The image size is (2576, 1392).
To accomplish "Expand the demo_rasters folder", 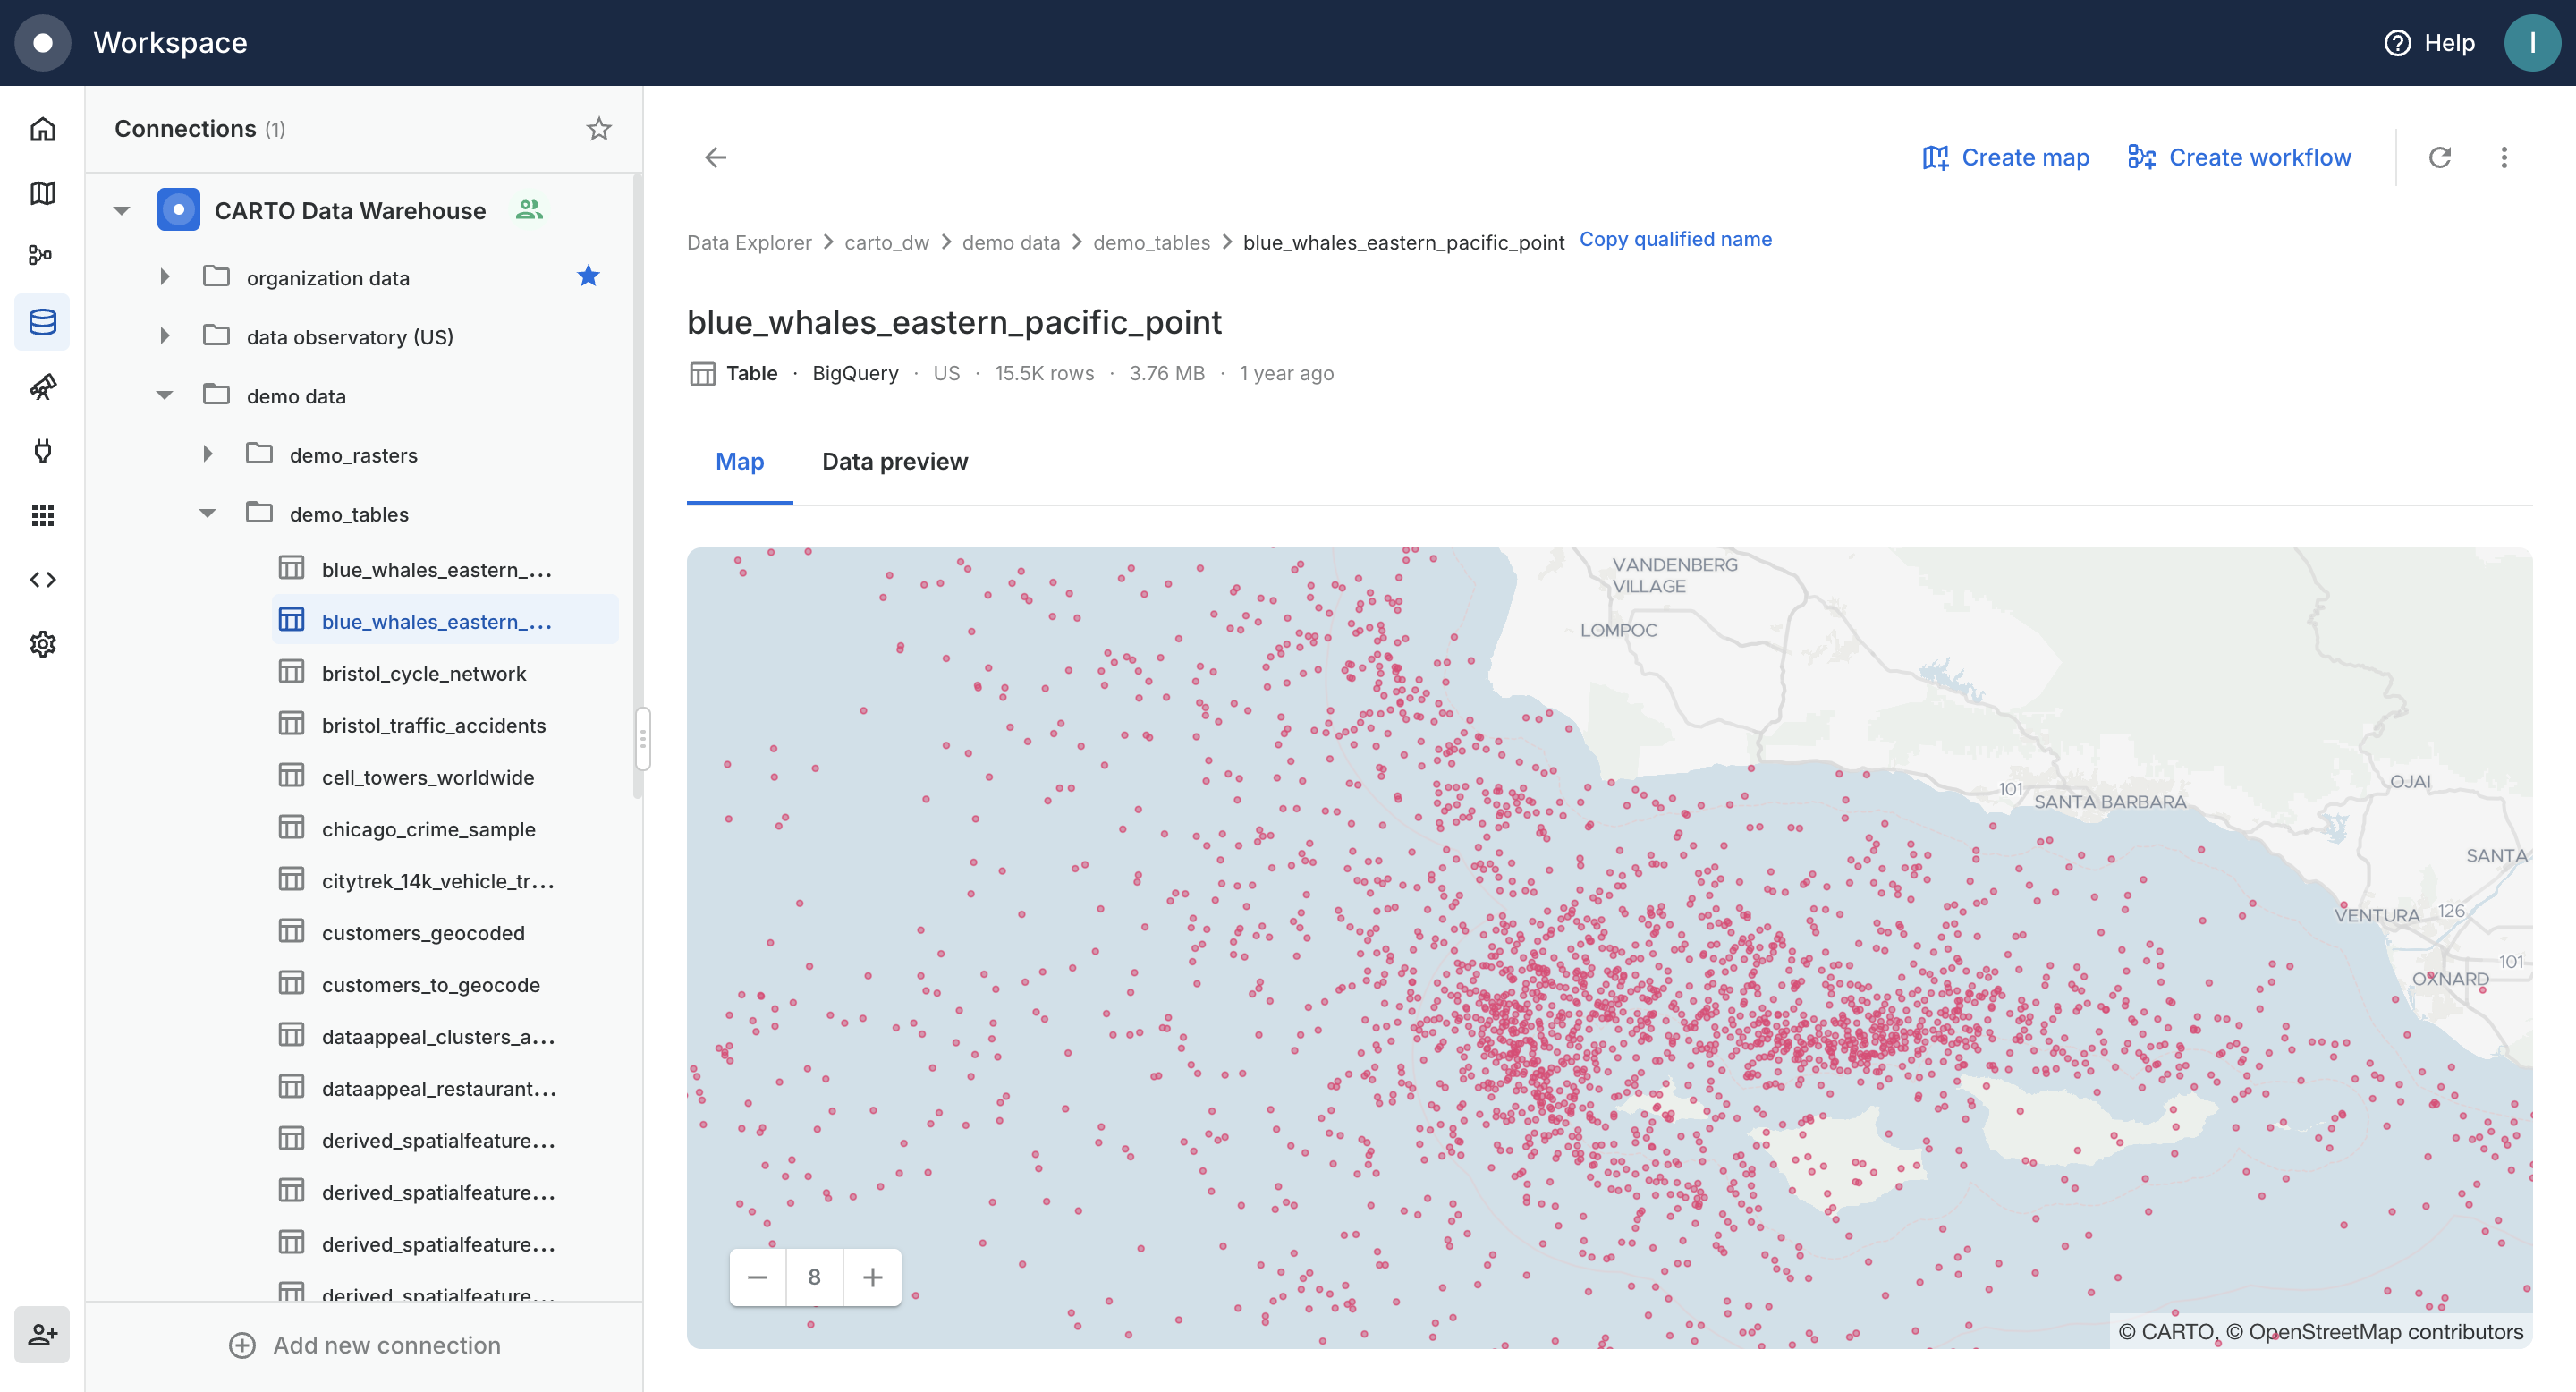I will [207, 455].
